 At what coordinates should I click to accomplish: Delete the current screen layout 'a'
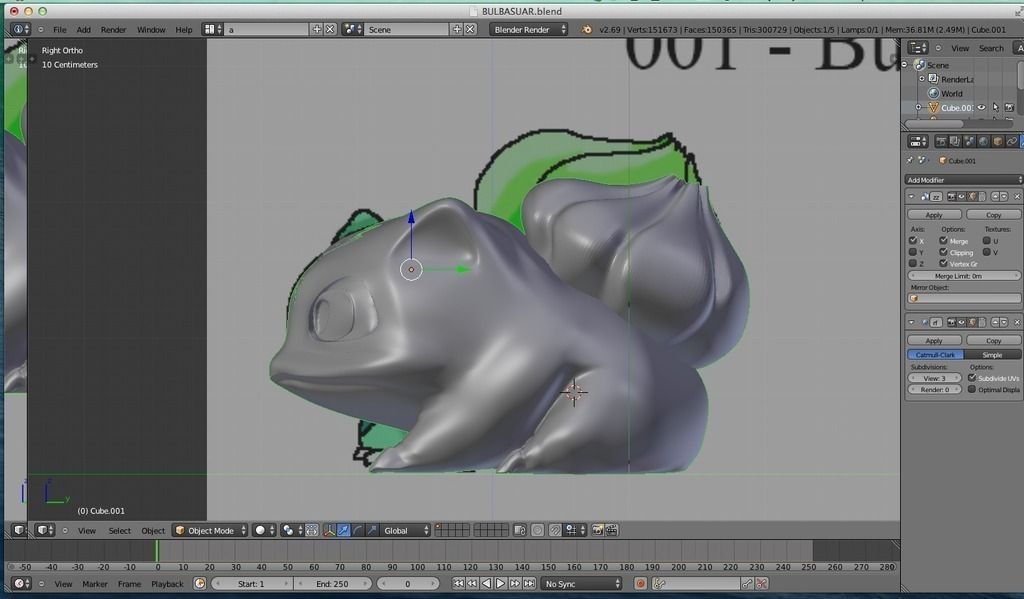330,29
